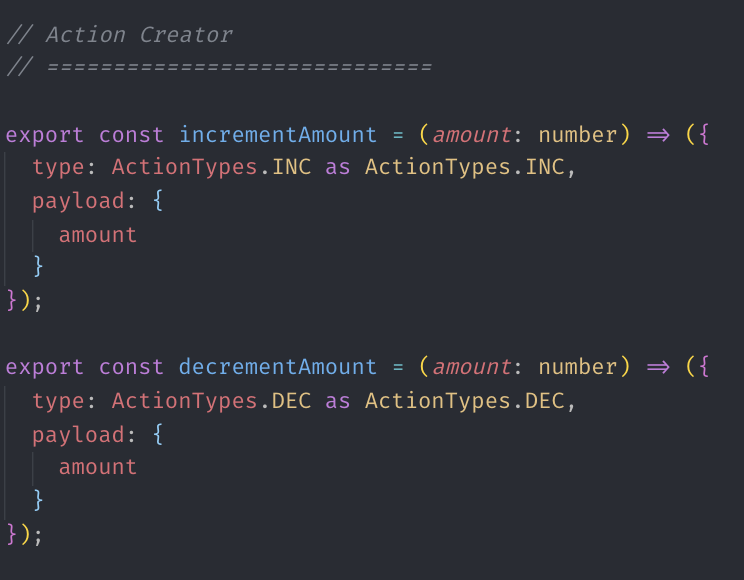Click "number" type on decrementAmount line
Image resolution: width=744 pixels, height=580 pixels.
click(x=577, y=367)
